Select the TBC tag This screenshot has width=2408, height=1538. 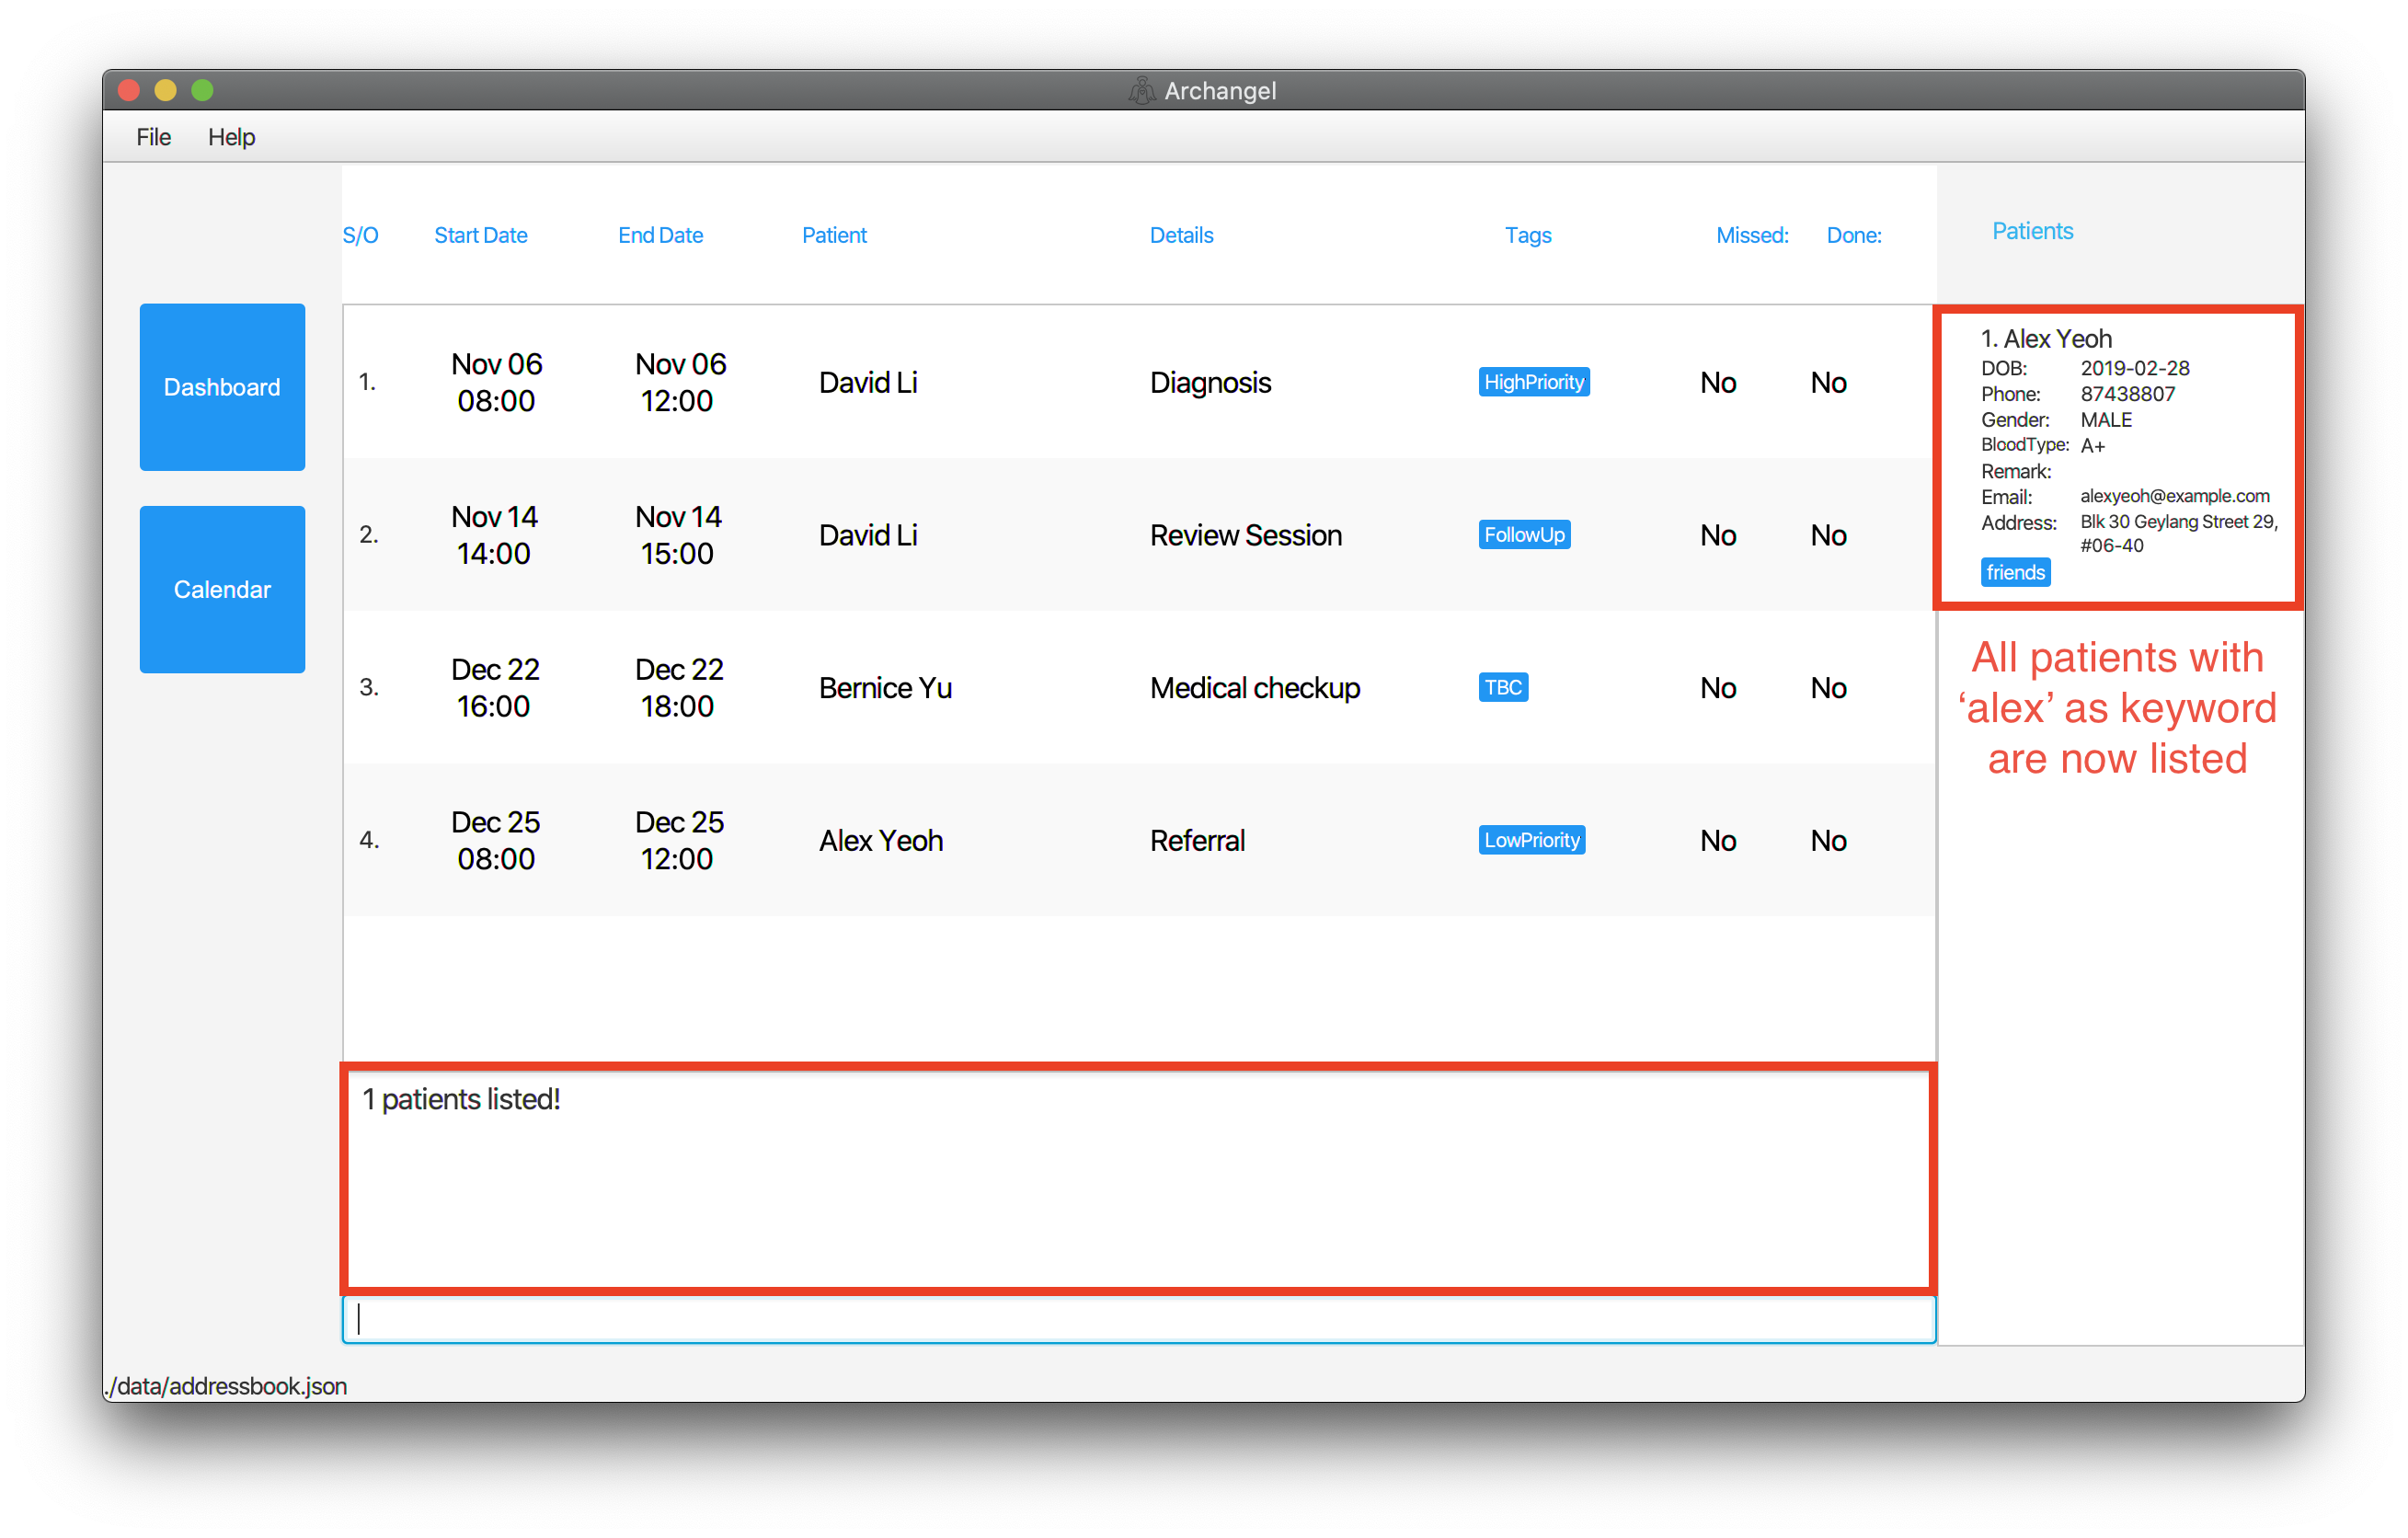[x=1503, y=688]
